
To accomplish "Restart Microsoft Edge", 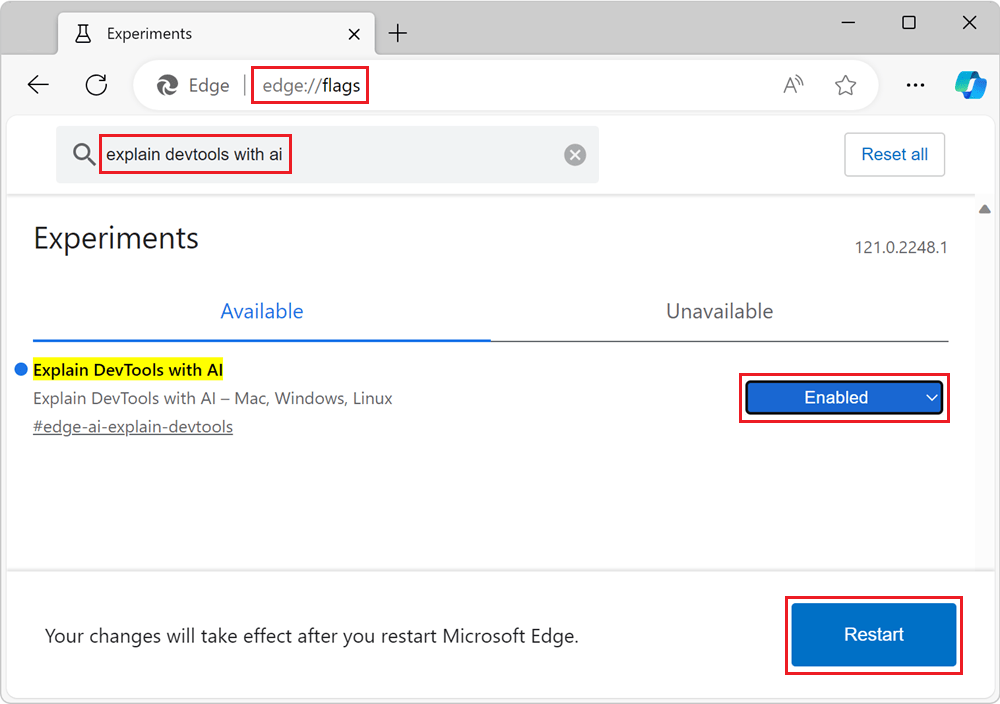I will point(873,634).
